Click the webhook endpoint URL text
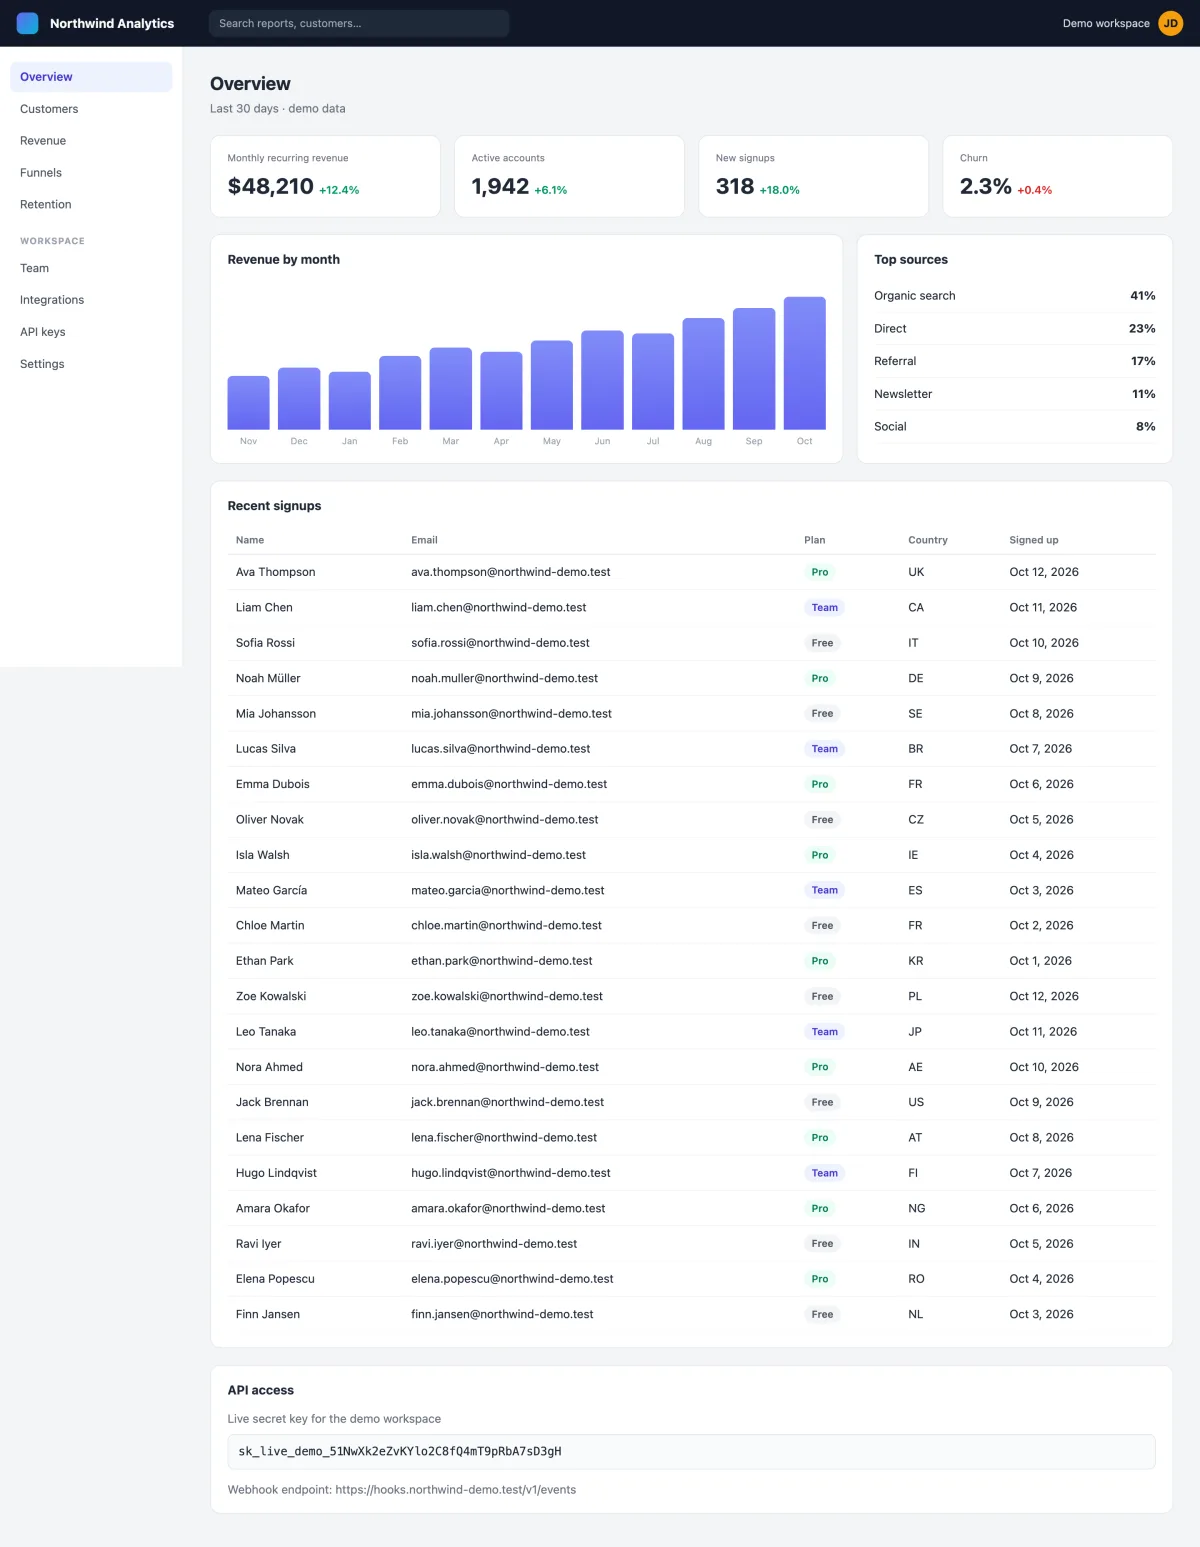This screenshot has width=1200, height=1547. (456, 1490)
